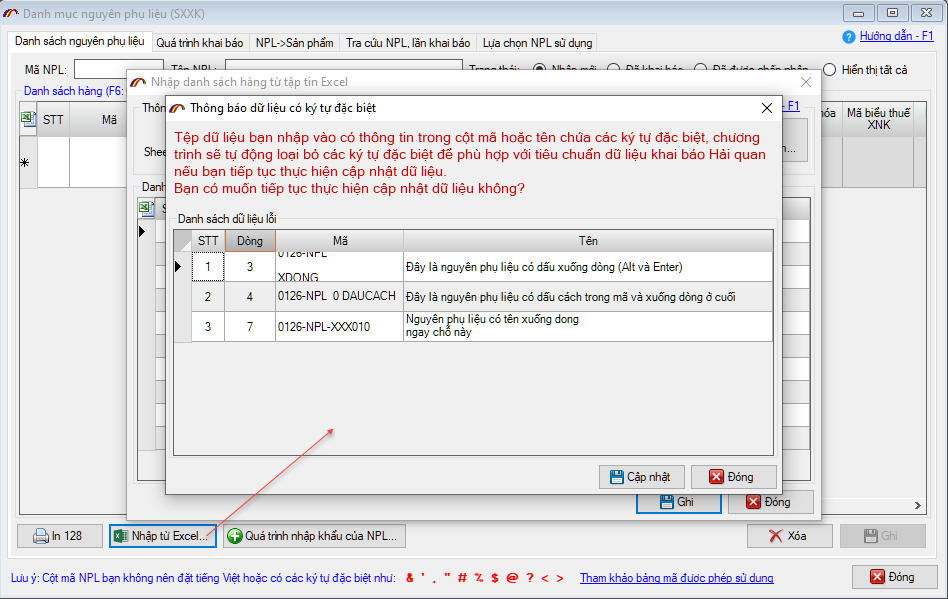Click the Xóa delete button
The height and width of the screenshot is (599, 948).
coord(789,536)
